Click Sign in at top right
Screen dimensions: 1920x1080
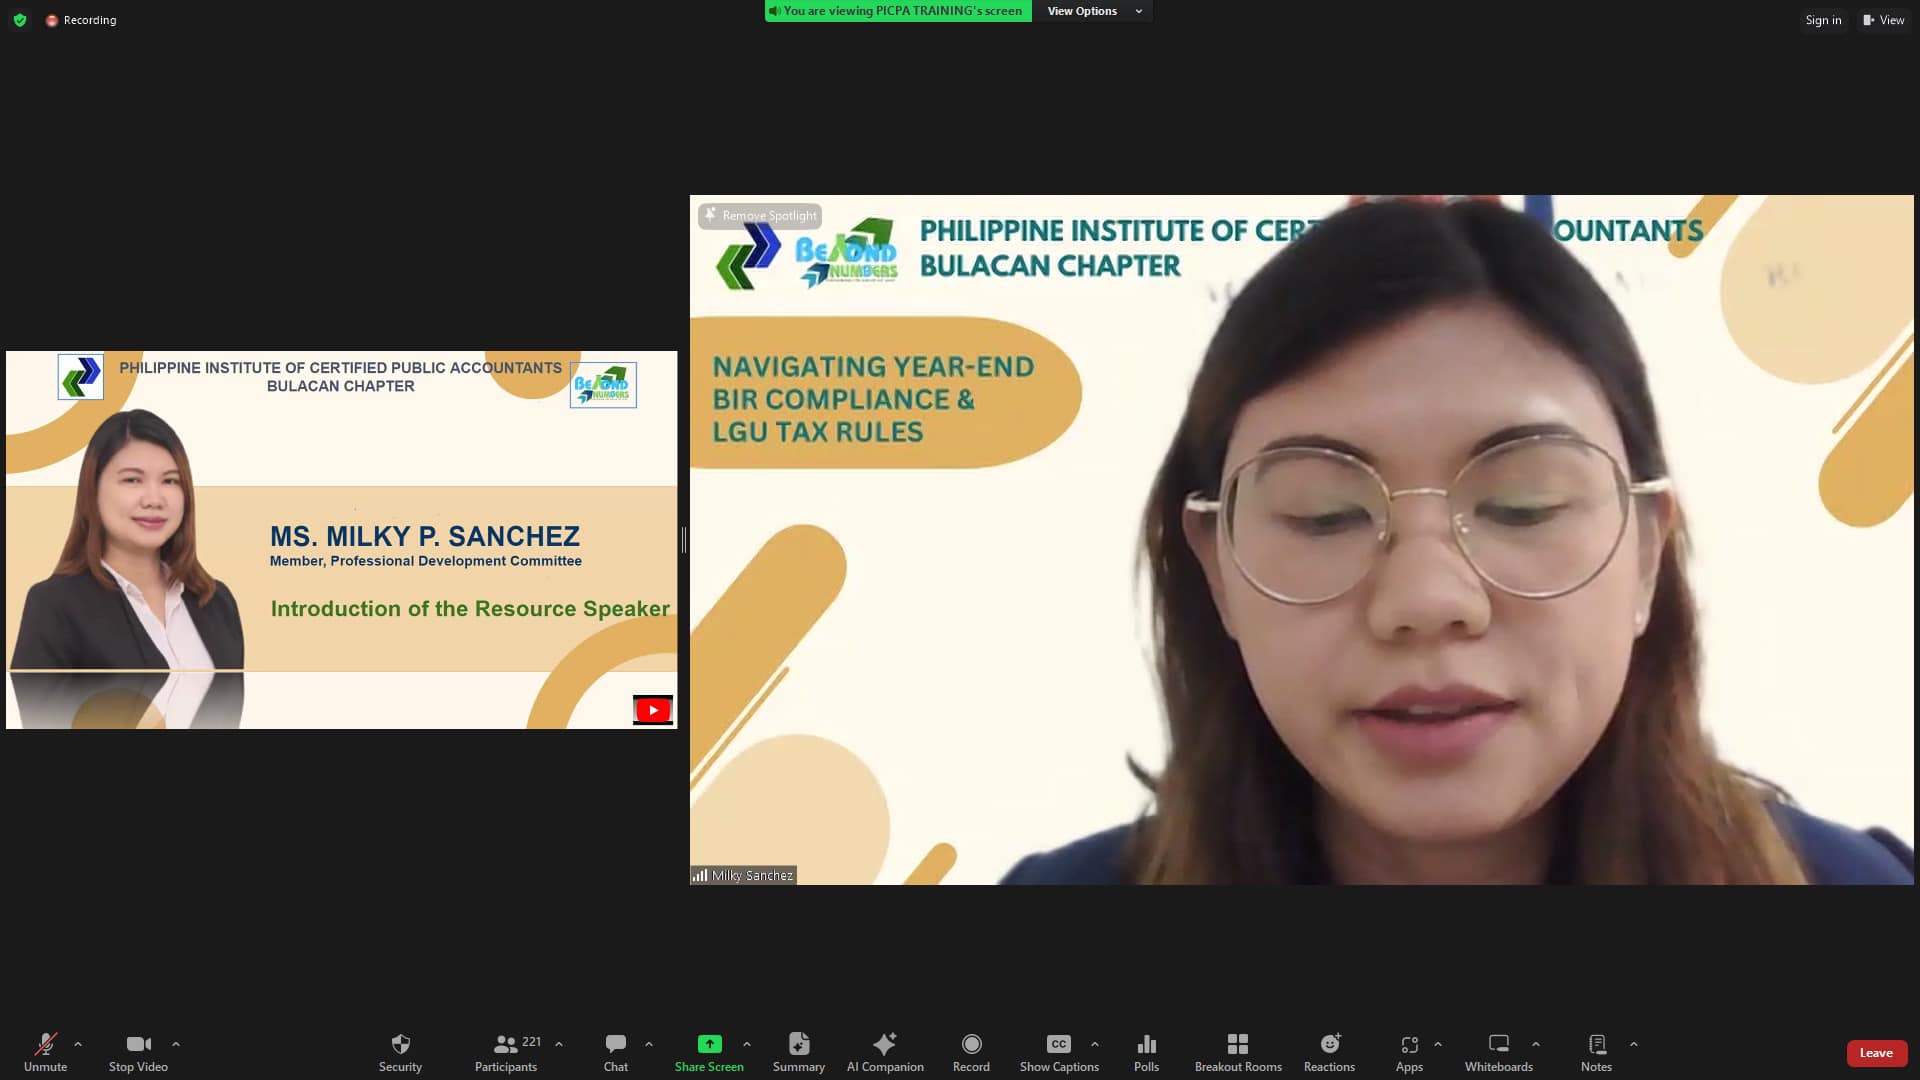point(1823,20)
